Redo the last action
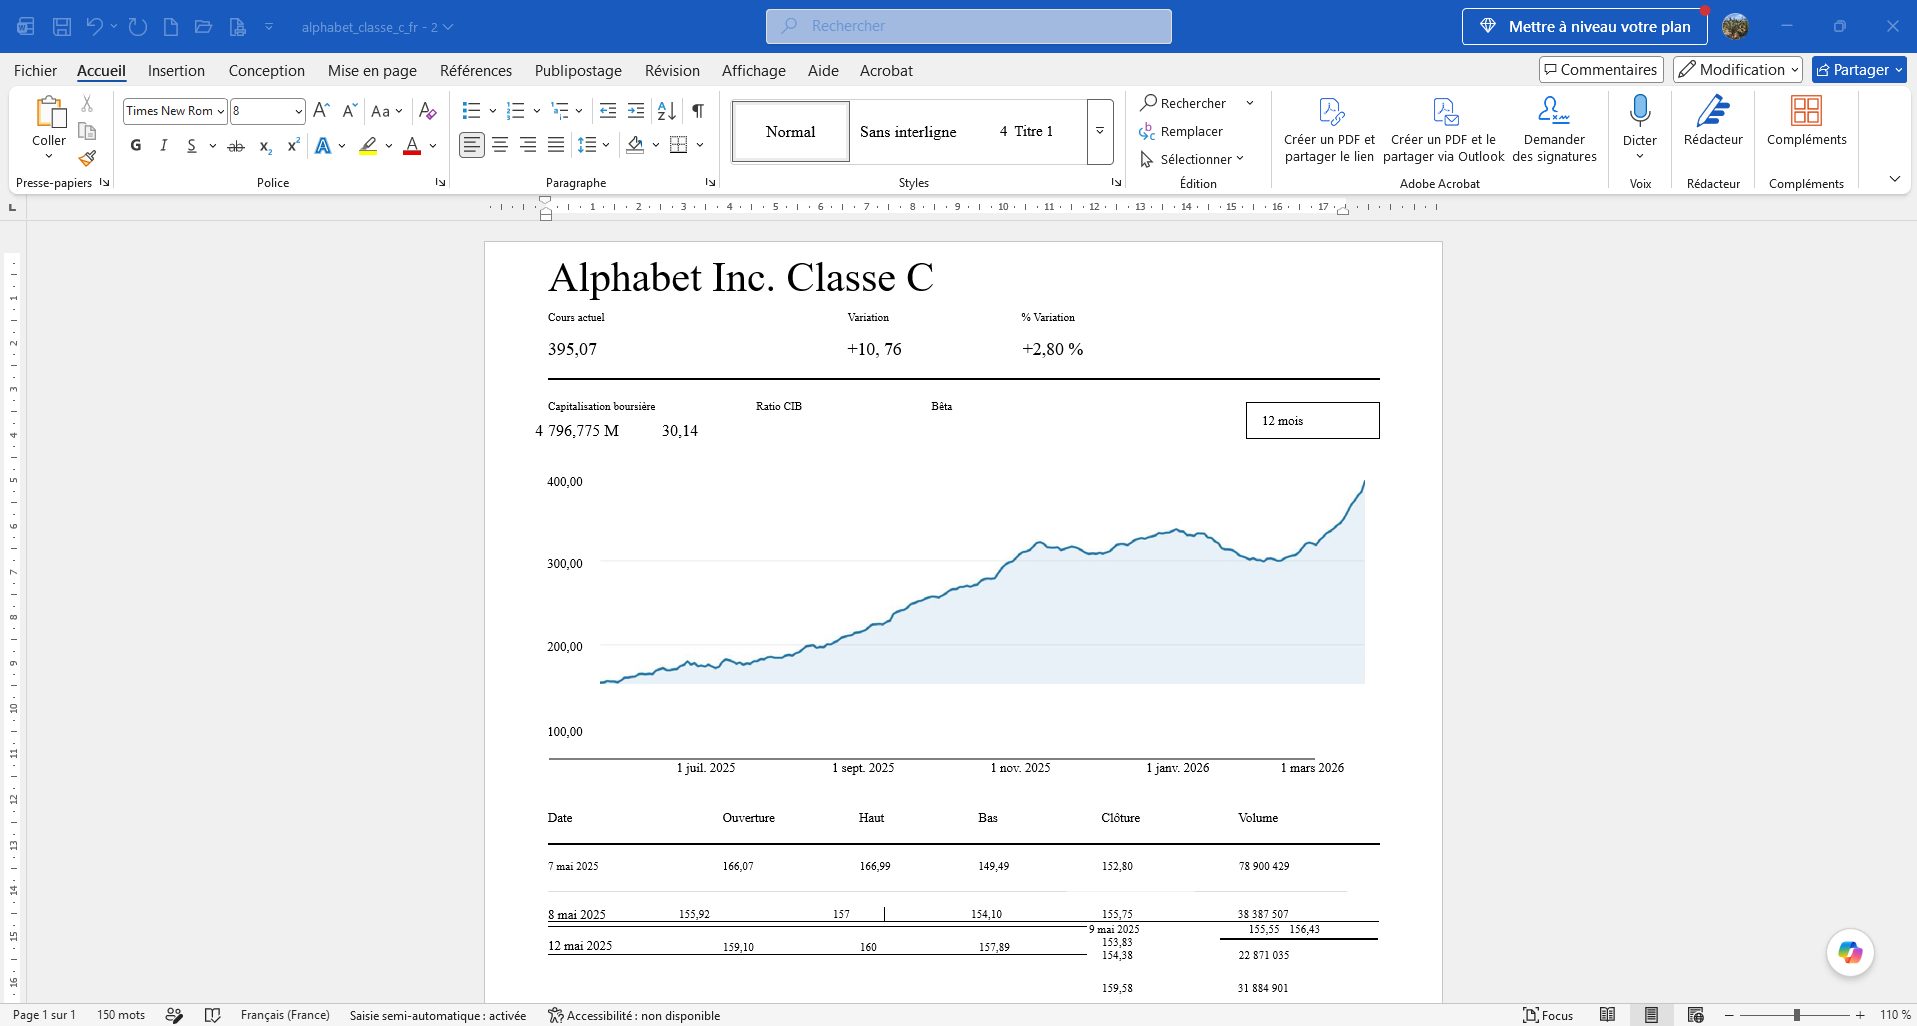Image resolution: width=1917 pixels, height=1026 pixels. 138,27
